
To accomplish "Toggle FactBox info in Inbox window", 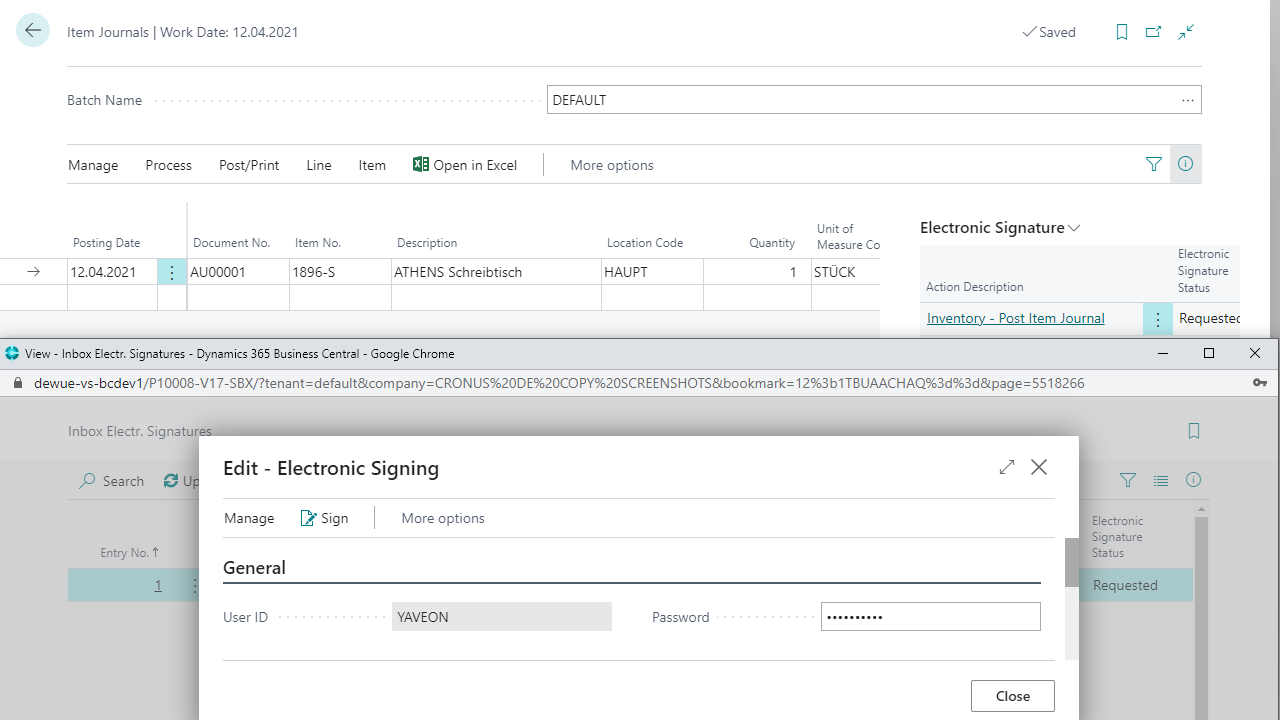I will click(1193, 480).
